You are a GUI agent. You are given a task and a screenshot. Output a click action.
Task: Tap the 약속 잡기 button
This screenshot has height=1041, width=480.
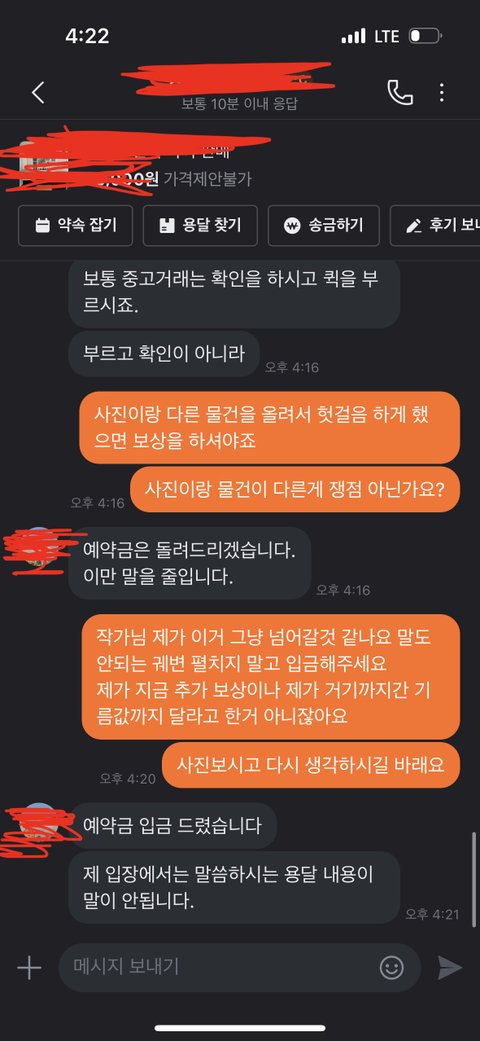(75, 226)
